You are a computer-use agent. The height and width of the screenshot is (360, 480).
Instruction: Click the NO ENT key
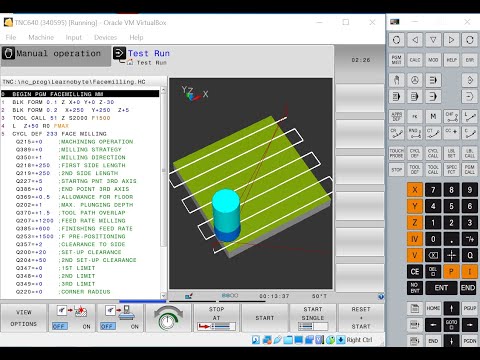[x=415, y=288]
